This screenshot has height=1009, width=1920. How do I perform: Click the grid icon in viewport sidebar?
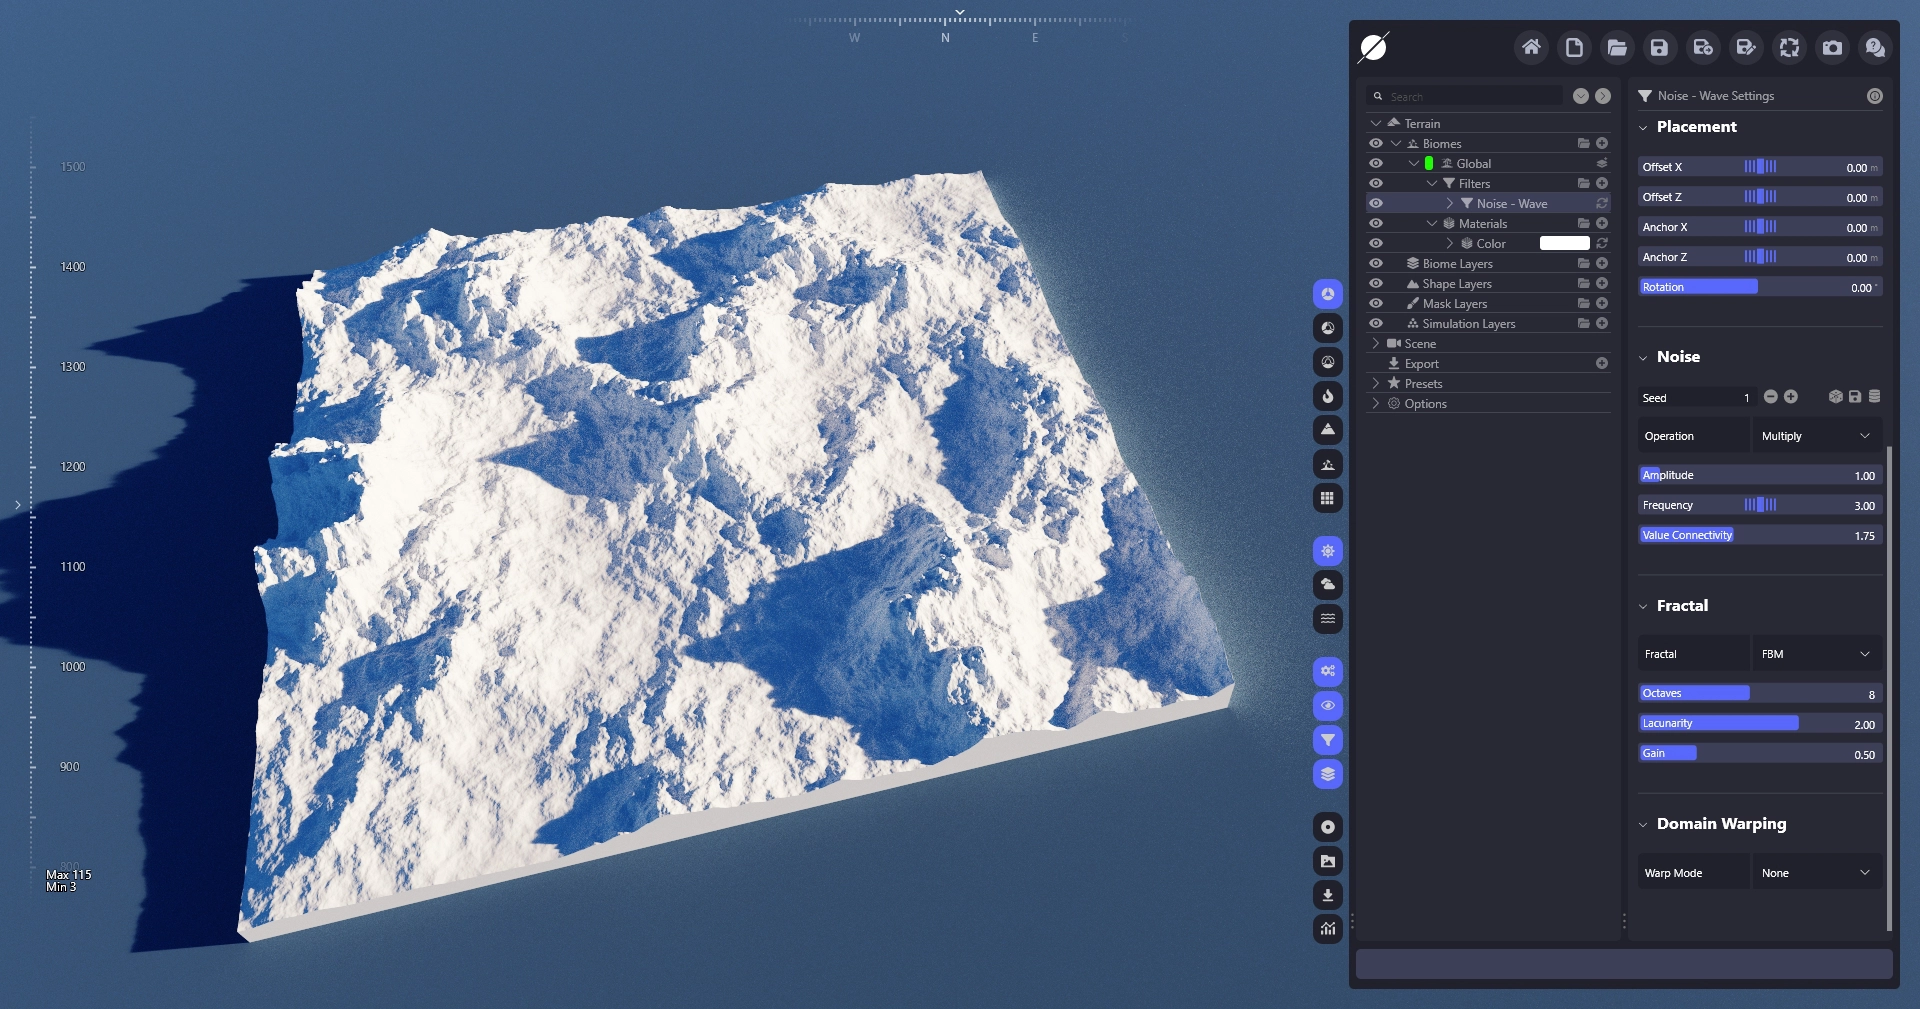(1327, 499)
